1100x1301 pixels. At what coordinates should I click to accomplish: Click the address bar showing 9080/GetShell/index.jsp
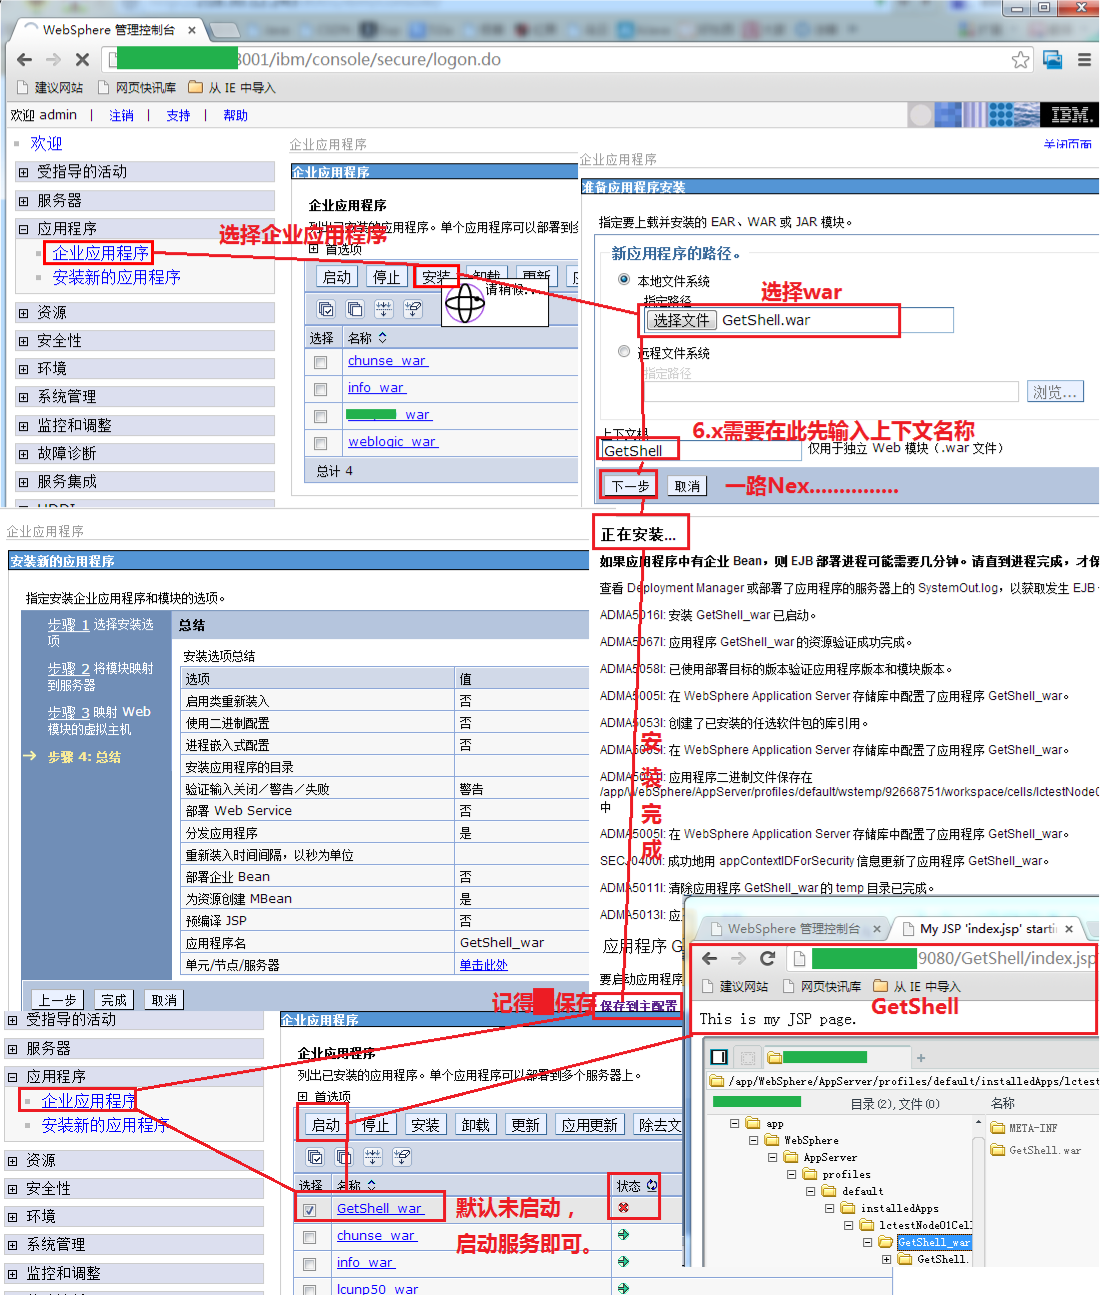(x=944, y=958)
